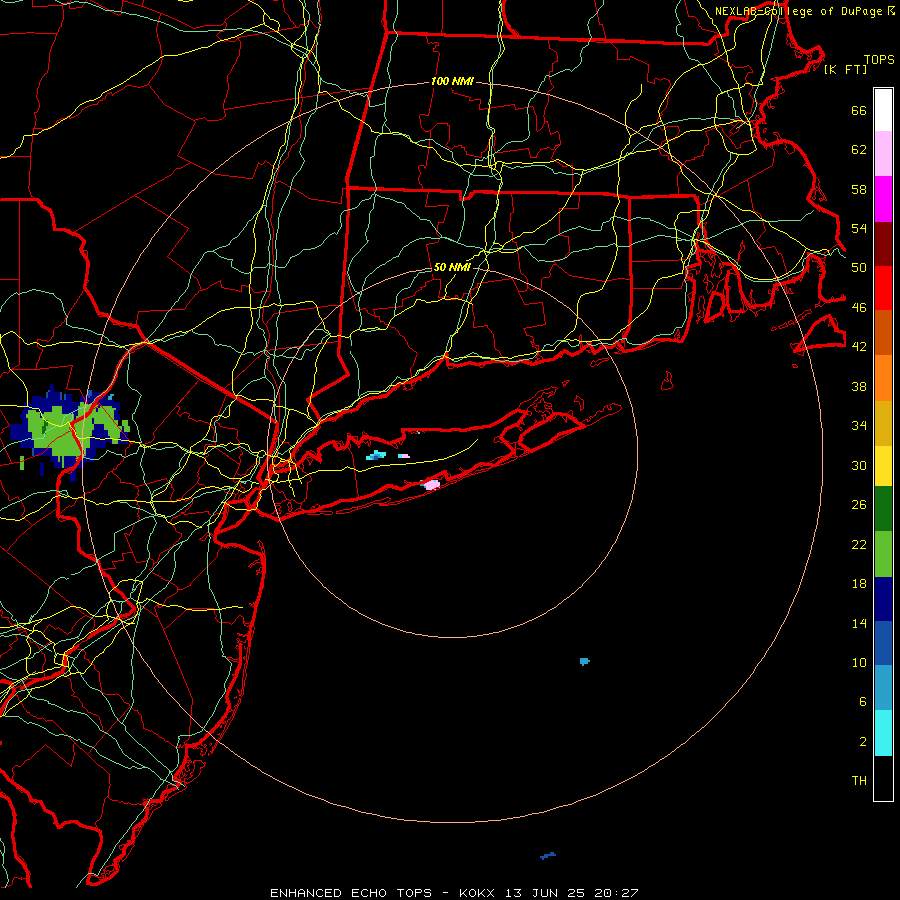This screenshot has width=900, height=900.
Task: Select the magenta legend color swatch
Action: click(883, 199)
